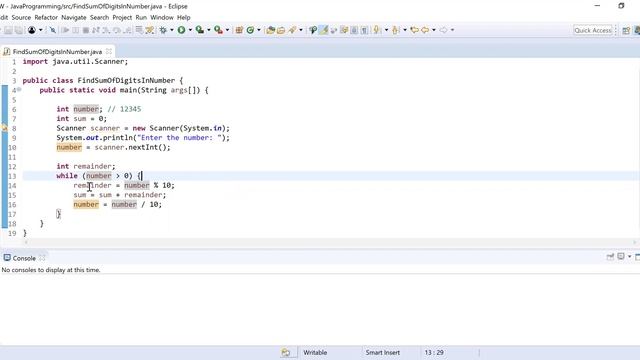640x360 pixels.
Task: Click the Save toolbar icon
Action: click(9, 30)
